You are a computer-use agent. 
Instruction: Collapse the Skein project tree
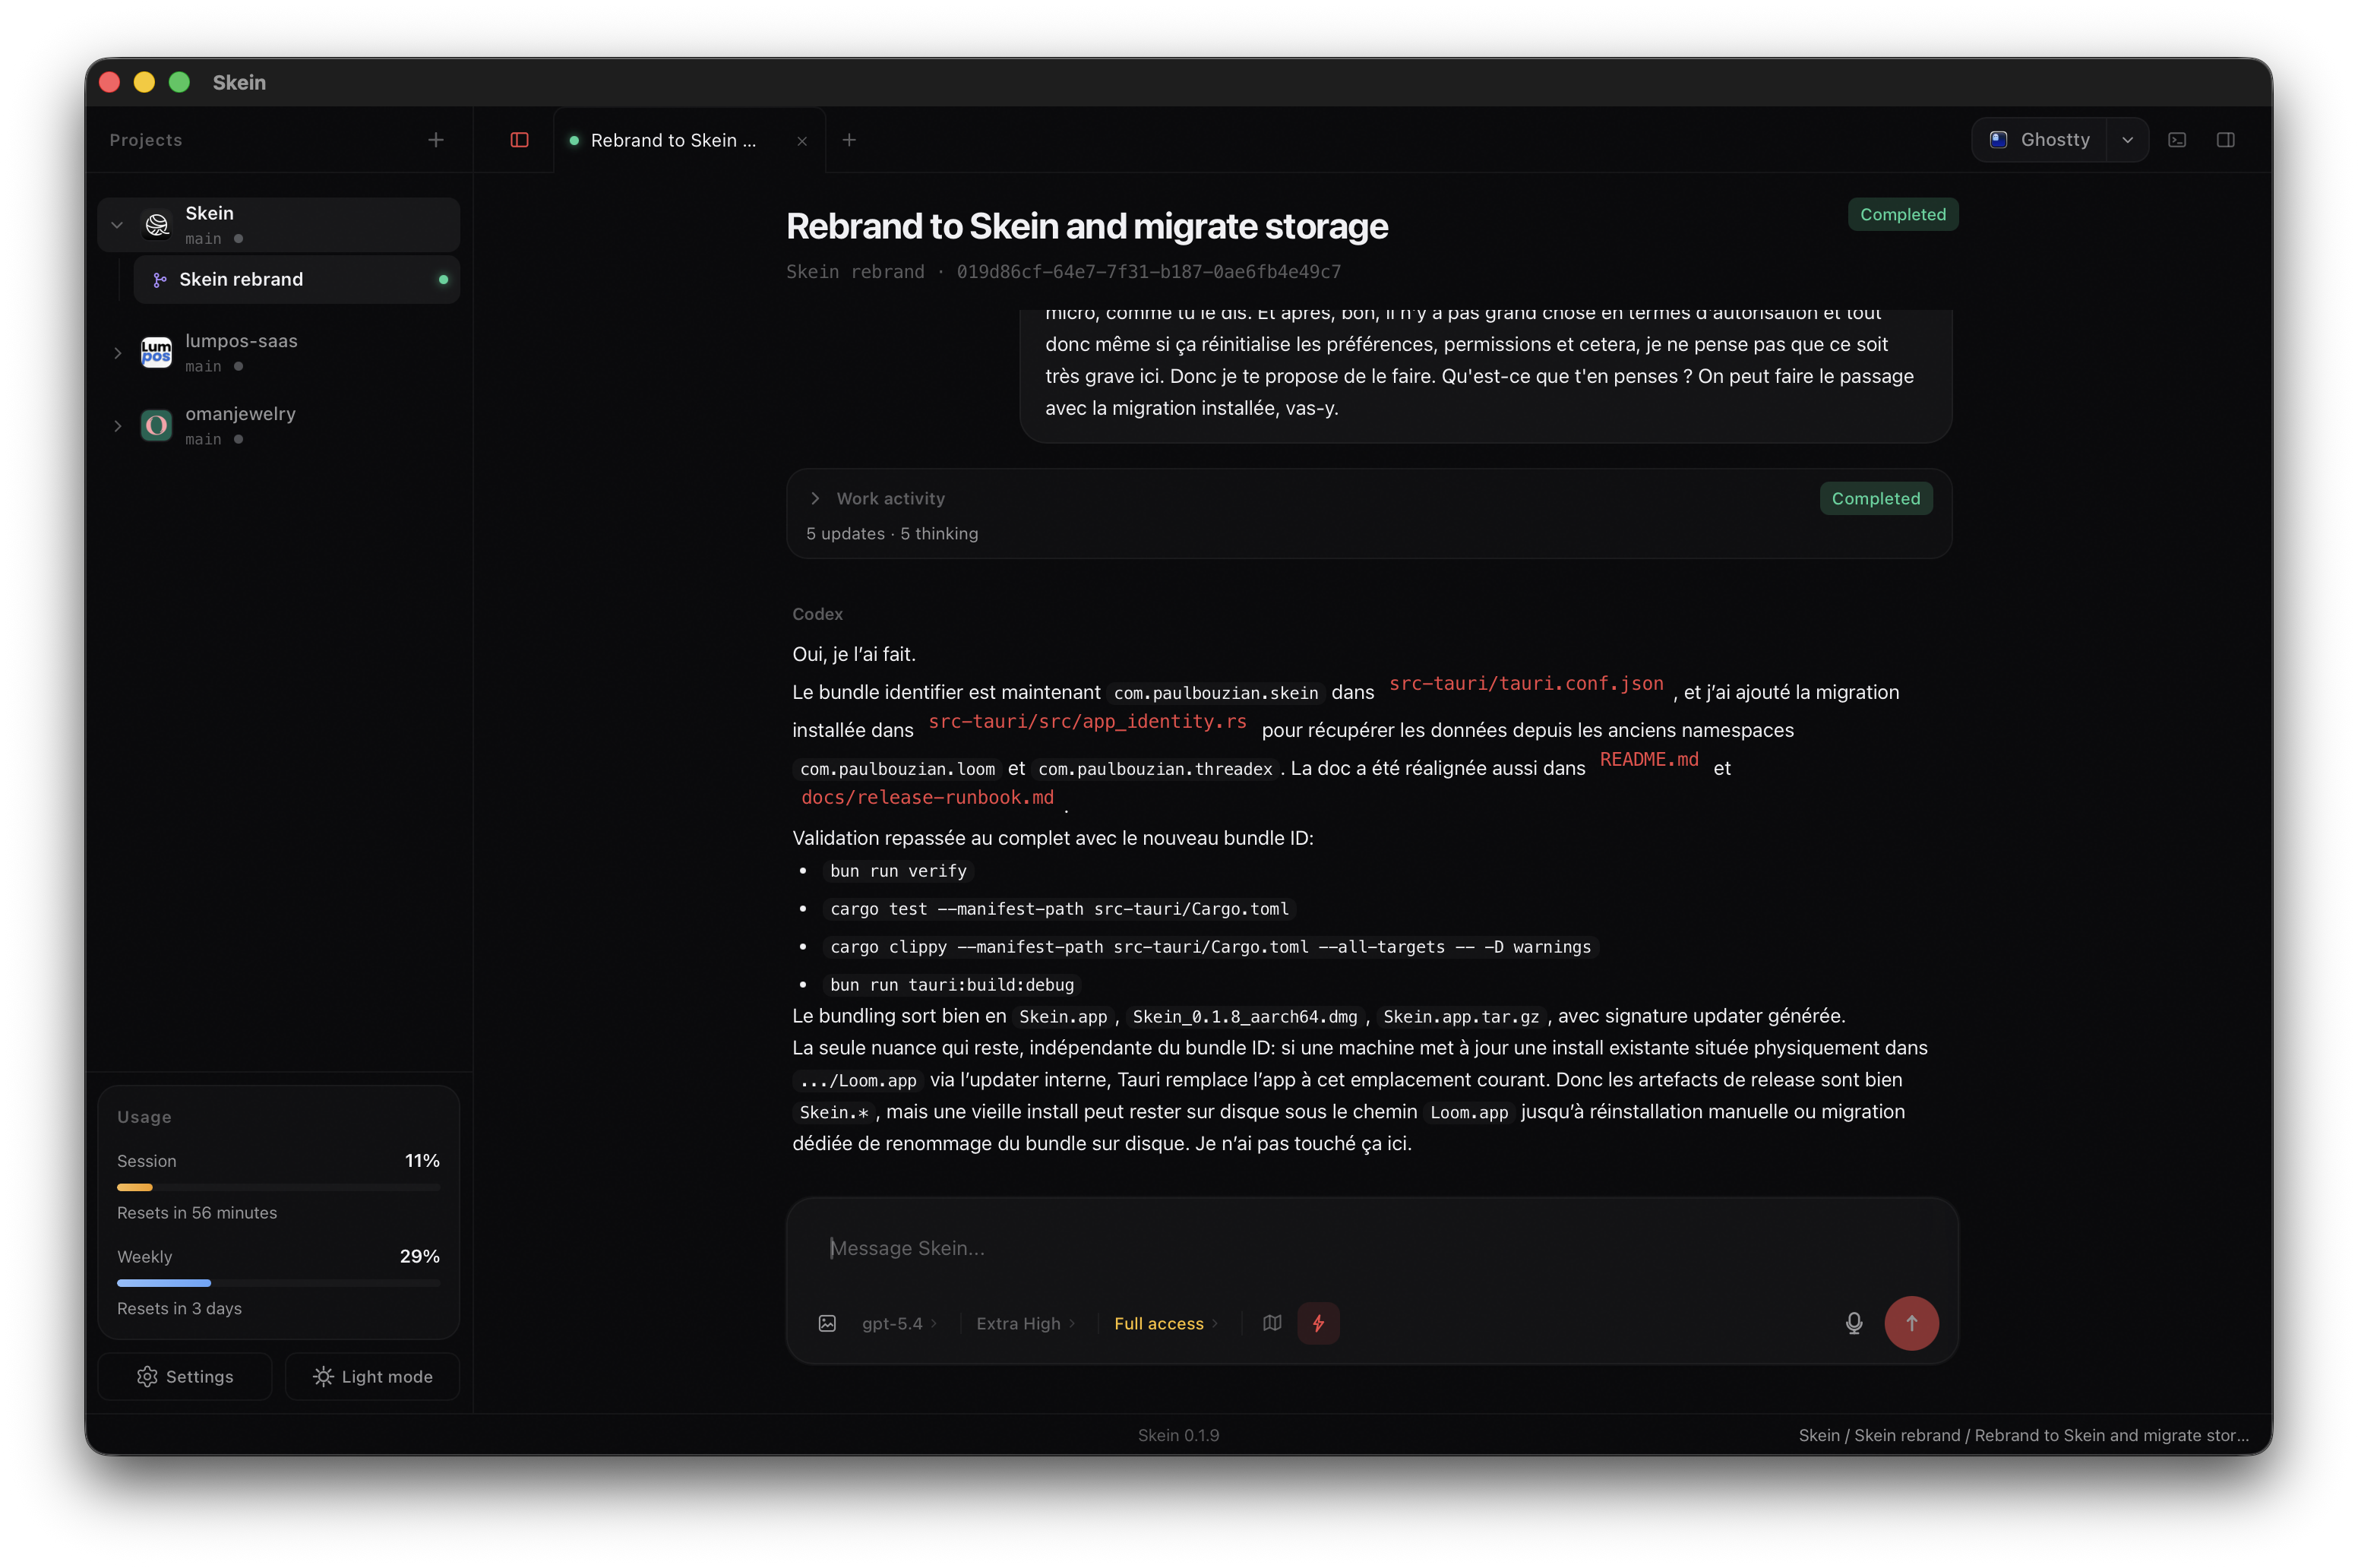pyautogui.click(x=117, y=225)
